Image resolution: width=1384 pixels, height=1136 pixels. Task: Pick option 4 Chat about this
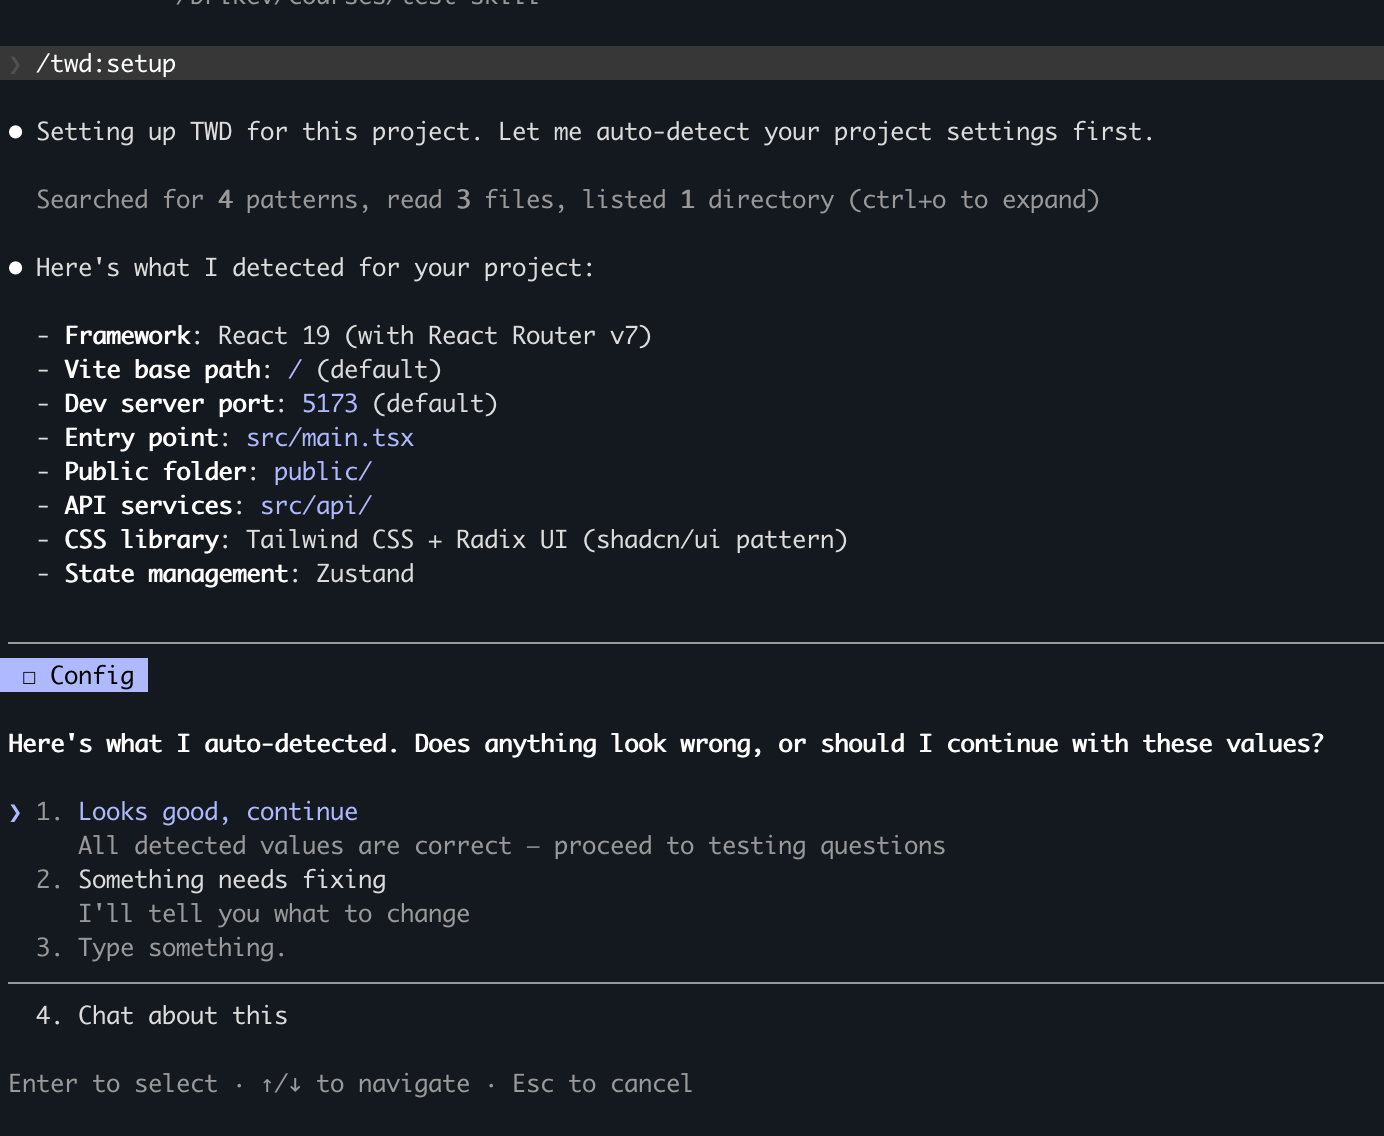(x=182, y=1016)
